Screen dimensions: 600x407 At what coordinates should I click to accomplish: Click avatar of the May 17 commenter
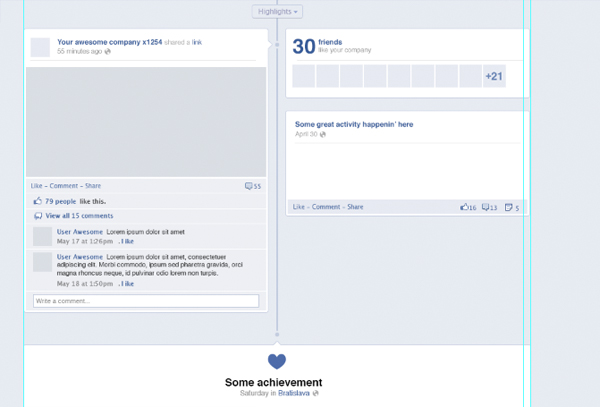(42, 236)
